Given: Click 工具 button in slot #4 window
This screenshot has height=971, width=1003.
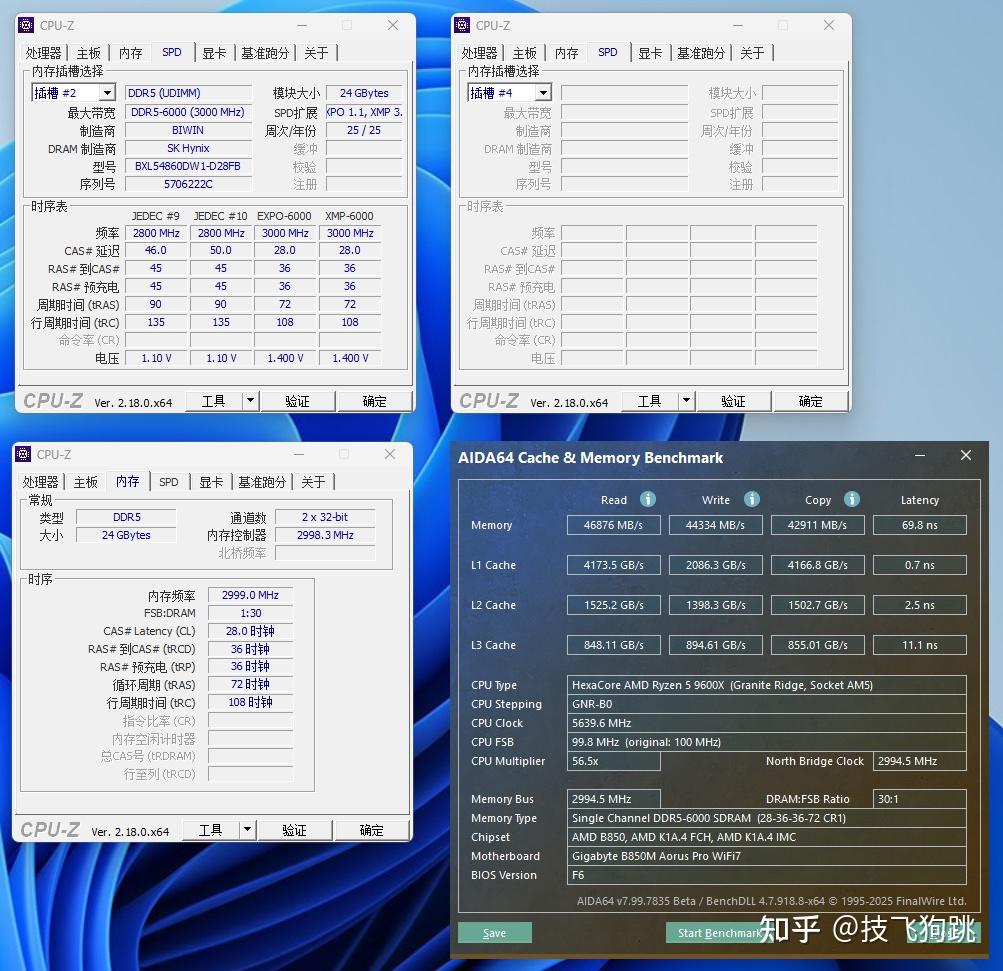Looking at the screenshot, I should (x=650, y=401).
